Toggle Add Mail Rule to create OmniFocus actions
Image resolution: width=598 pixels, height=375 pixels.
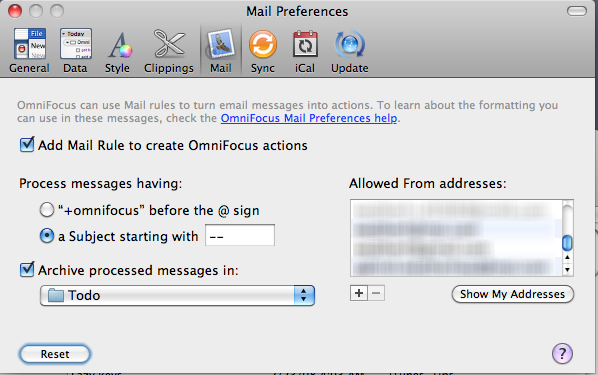(27, 145)
